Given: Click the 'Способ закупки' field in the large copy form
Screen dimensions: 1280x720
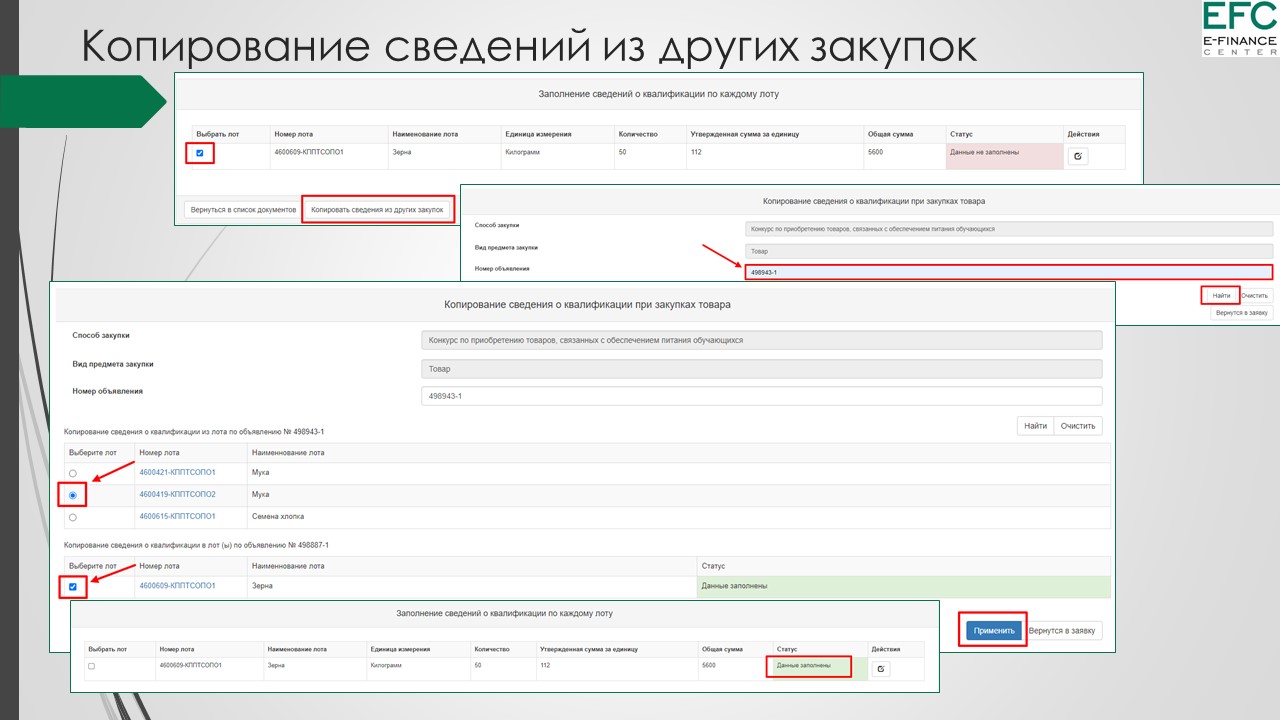Looking at the screenshot, I should pos(762,340).
